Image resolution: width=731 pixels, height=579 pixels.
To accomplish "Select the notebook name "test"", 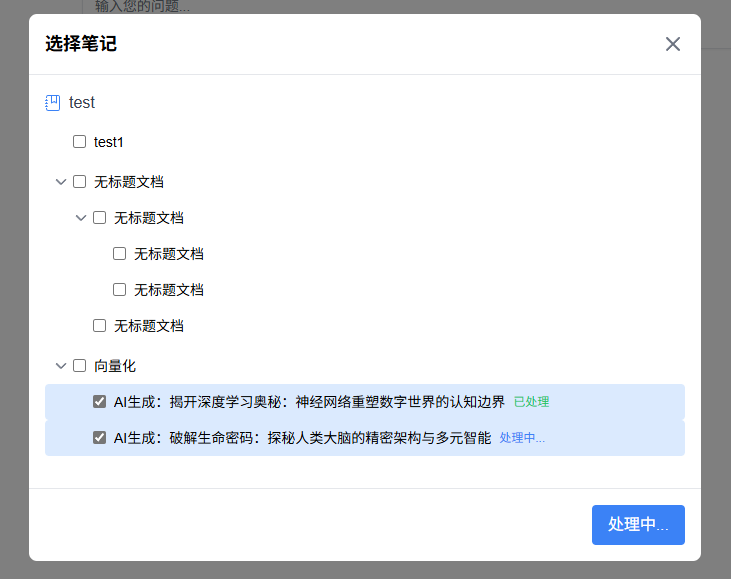I will (82, 103).
